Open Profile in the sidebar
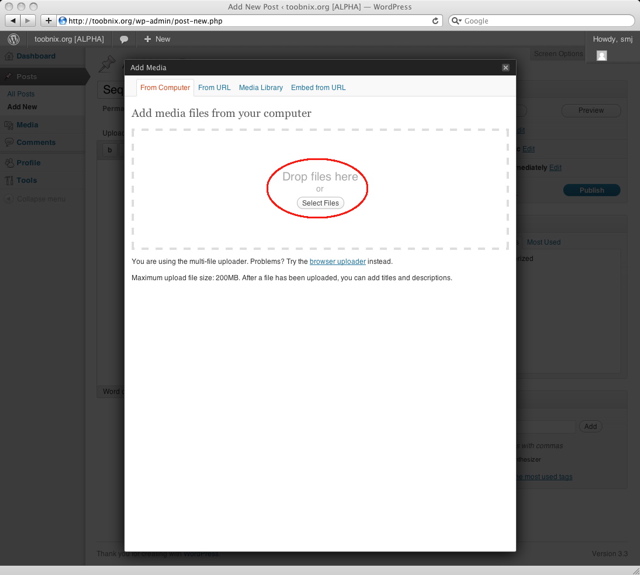This screenshot has width=640, height=575. click(x=29, y=162)
